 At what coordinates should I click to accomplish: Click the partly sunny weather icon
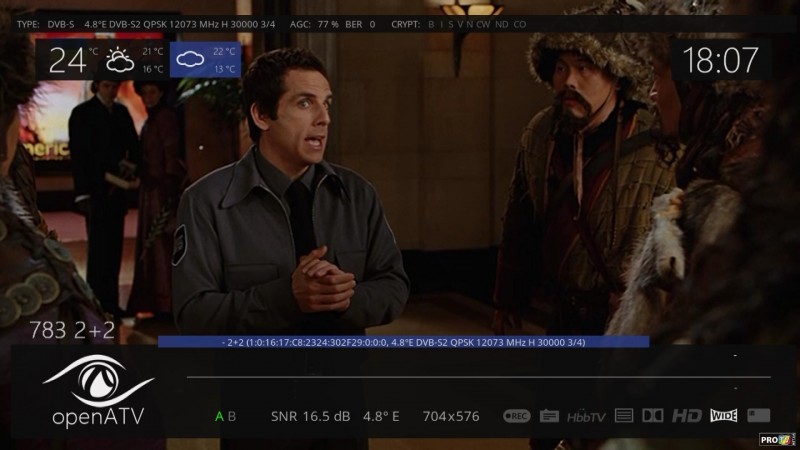pyautogui.click(x=120, y=61)
